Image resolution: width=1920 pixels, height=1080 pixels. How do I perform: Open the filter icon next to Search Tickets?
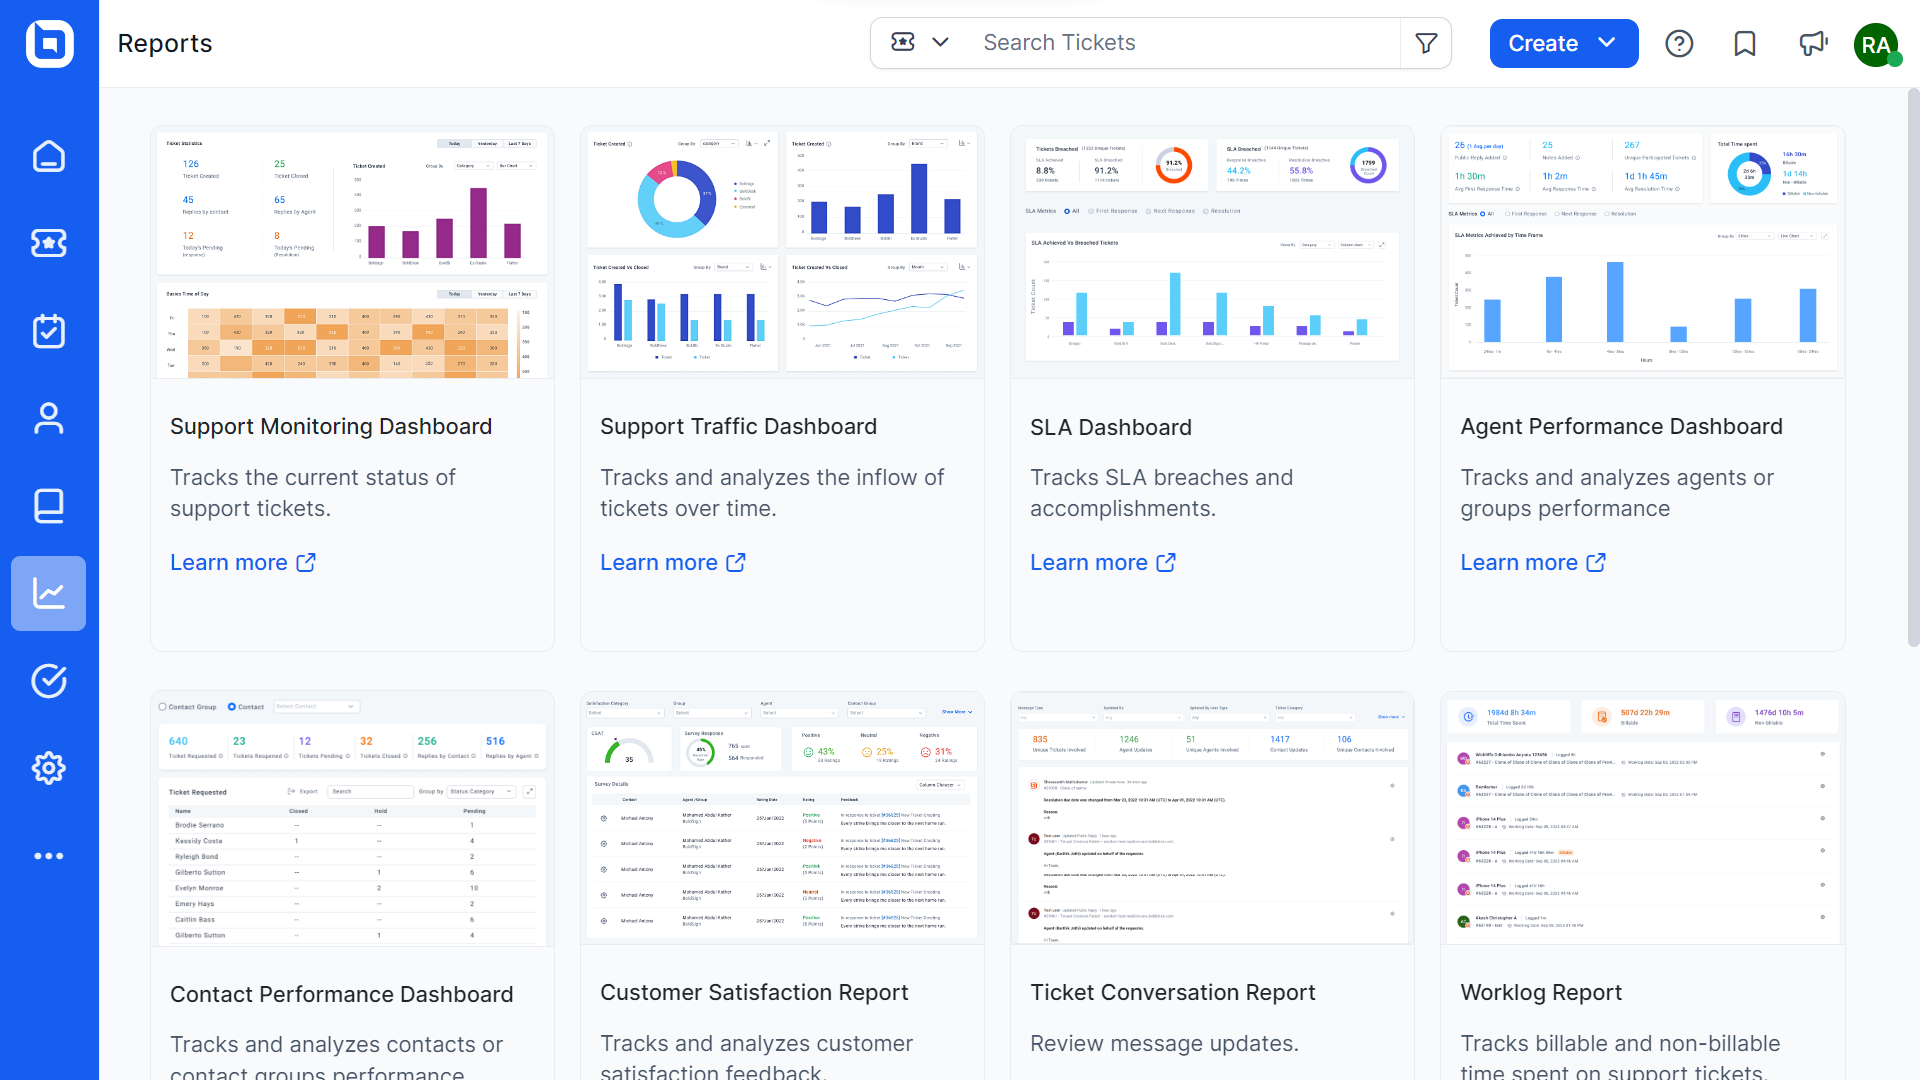click(x=1426, y=43)
